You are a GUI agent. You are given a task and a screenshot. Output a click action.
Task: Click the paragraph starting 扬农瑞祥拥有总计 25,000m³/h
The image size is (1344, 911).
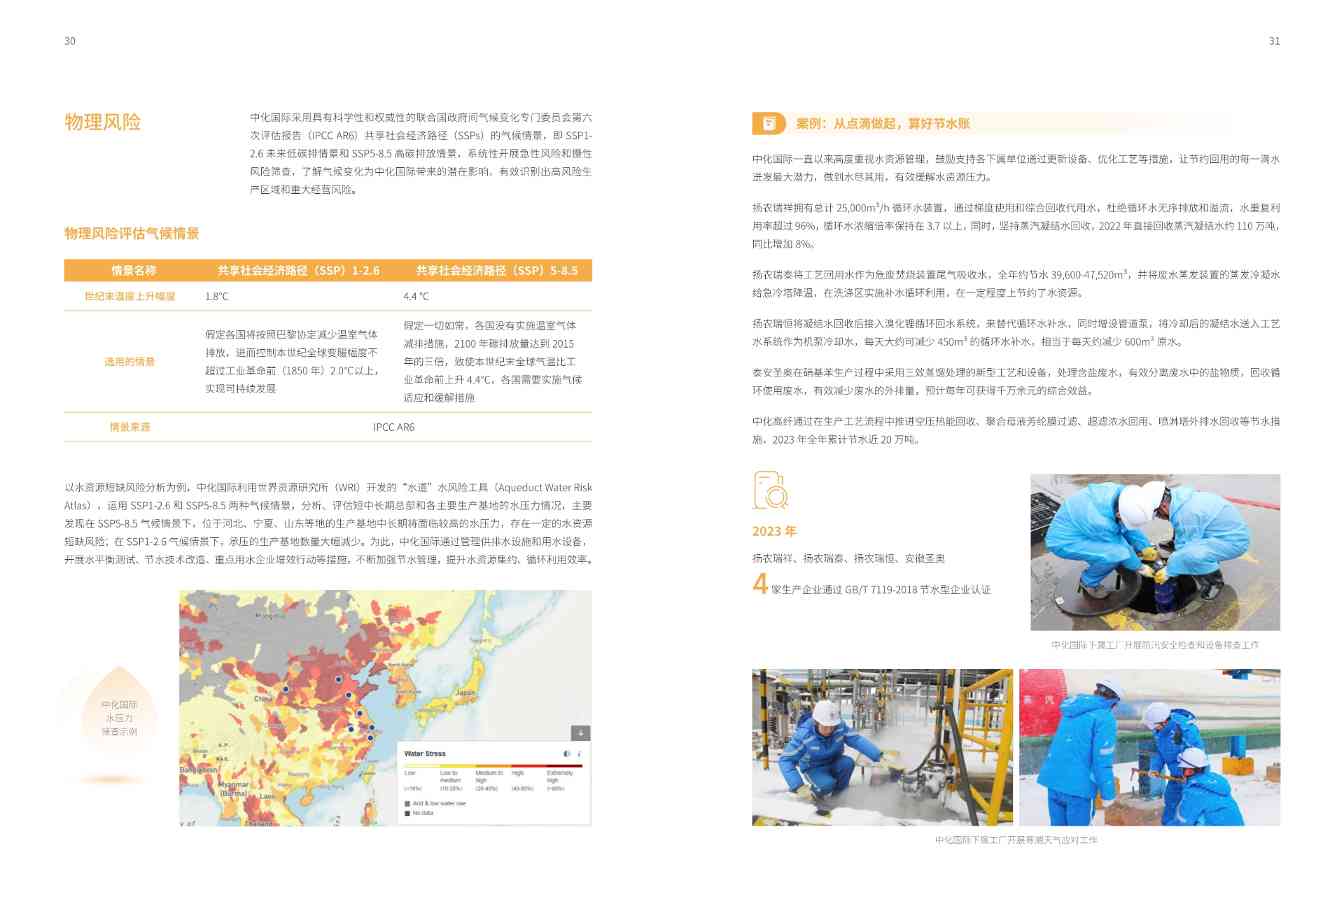(x=1016, y=225)
